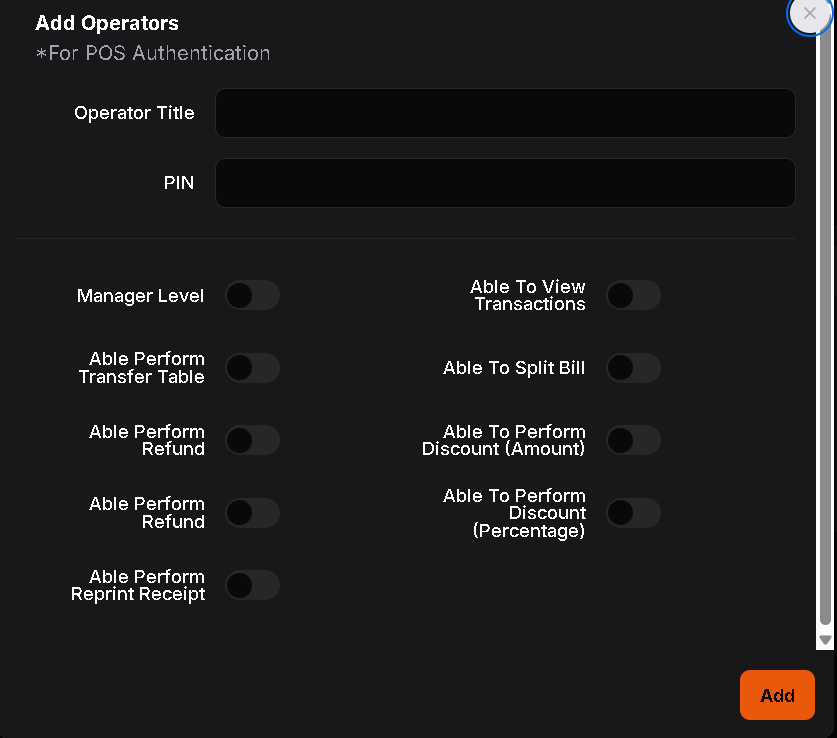Enable Able To Perform Discount (Percentage) toggle

[x=634, y=513]
